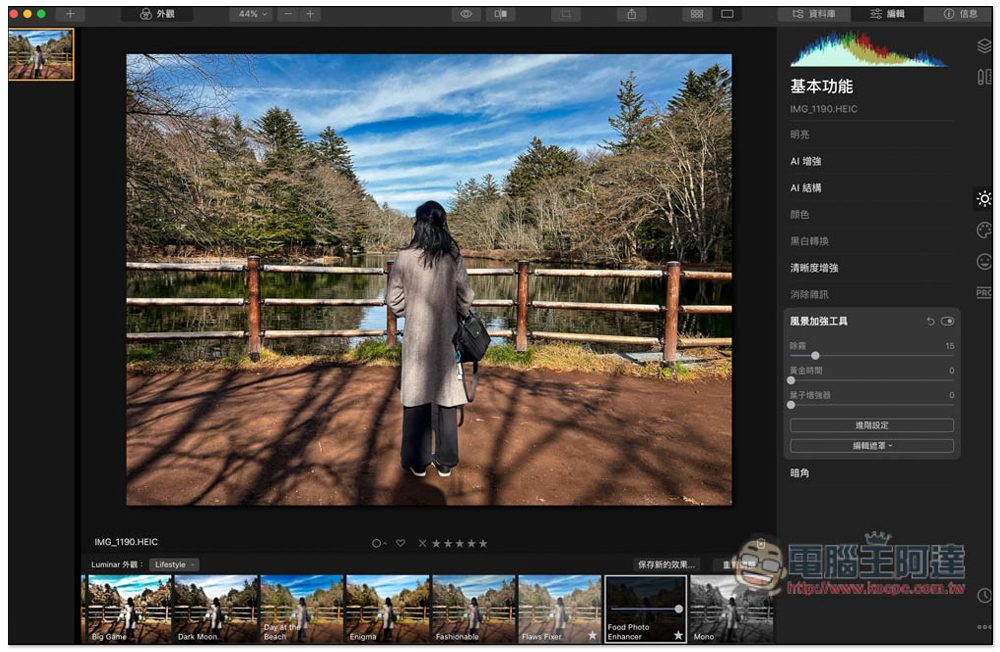Open the share export icon

pos(631,14)
